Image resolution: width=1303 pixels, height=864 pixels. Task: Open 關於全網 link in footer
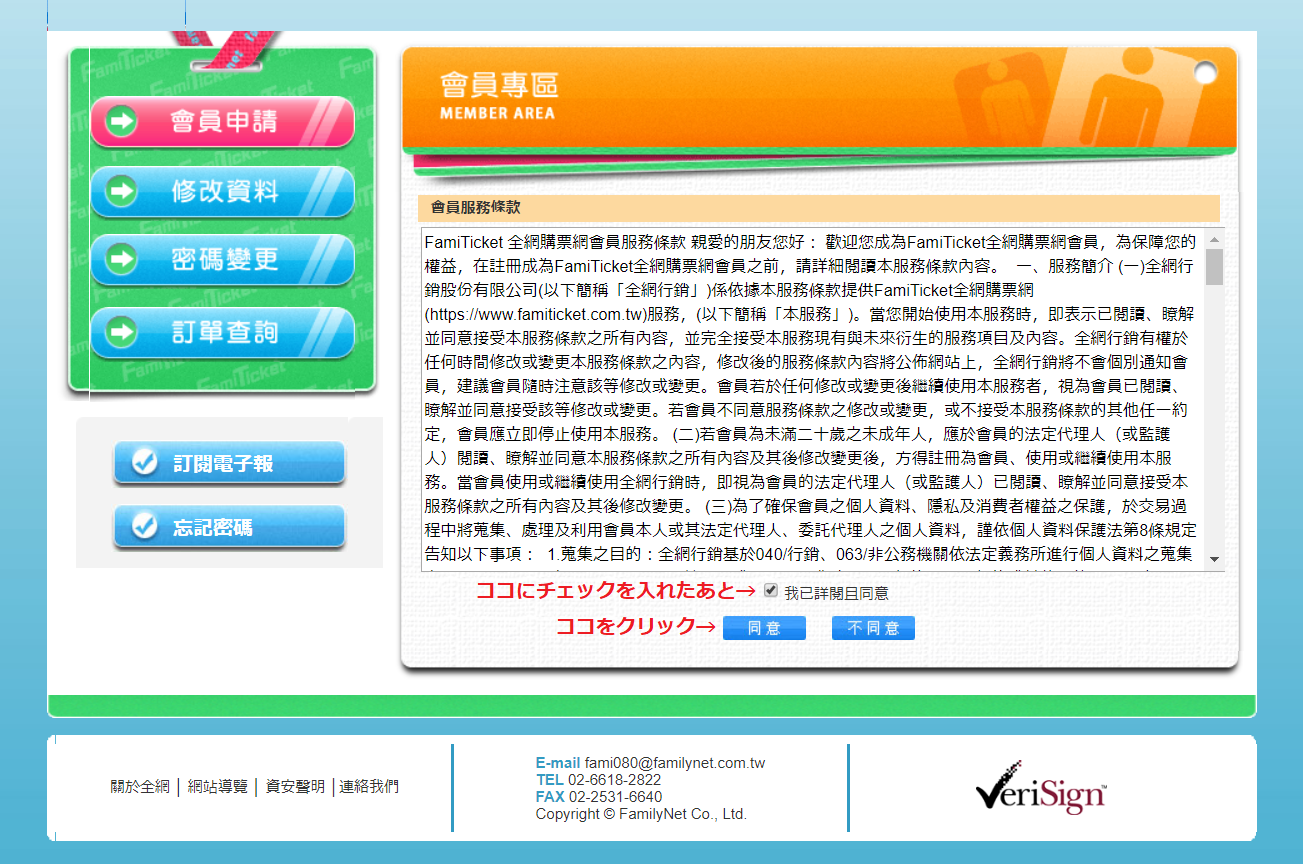(x=140, y=787)
